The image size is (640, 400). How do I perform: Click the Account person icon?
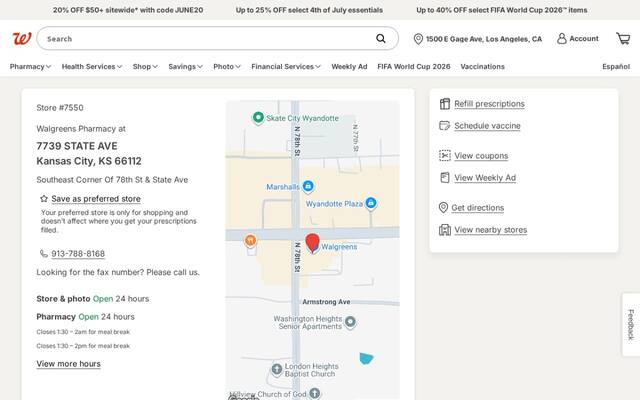tap(562, 38)
